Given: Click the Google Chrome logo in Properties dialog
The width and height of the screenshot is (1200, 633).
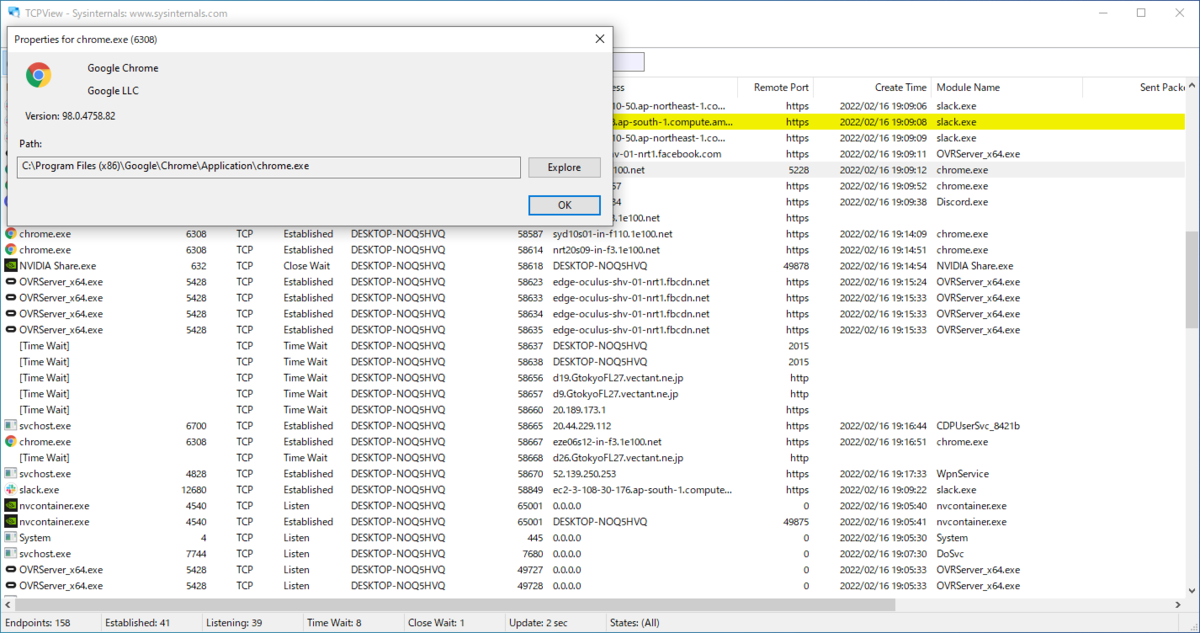Looking at the screenshot, I should (38, 76).
